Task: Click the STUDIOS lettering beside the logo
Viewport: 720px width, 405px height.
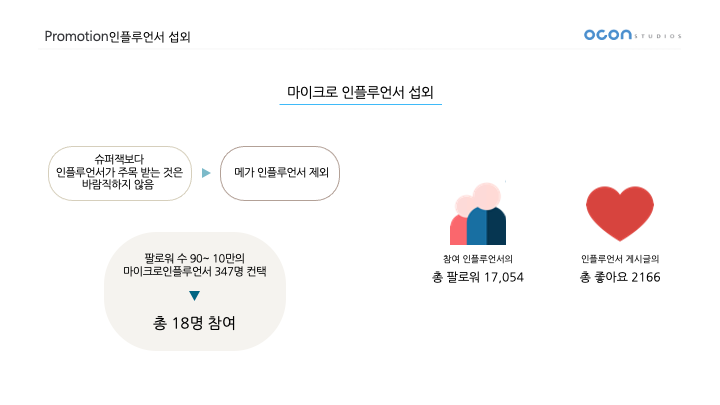Action: 658,36
